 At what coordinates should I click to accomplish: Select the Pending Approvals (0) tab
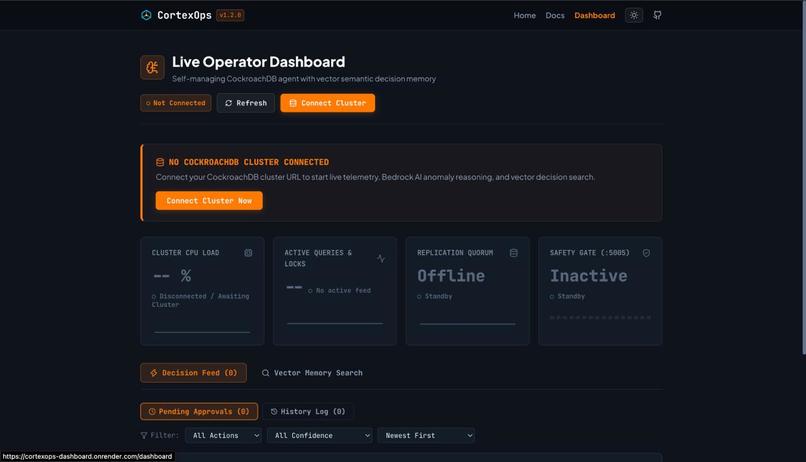[x=199, y=411]
